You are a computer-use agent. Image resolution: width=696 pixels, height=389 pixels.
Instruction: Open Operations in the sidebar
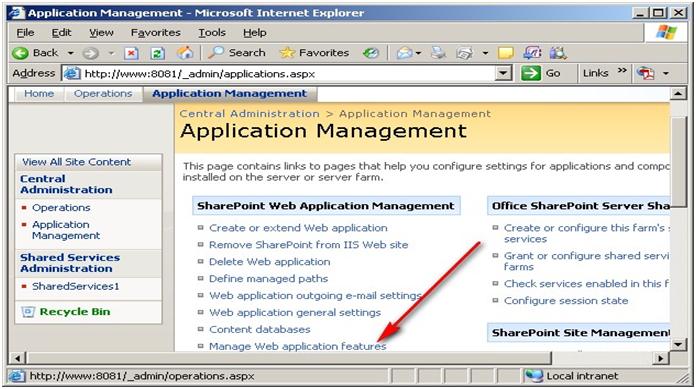point(61,208)
